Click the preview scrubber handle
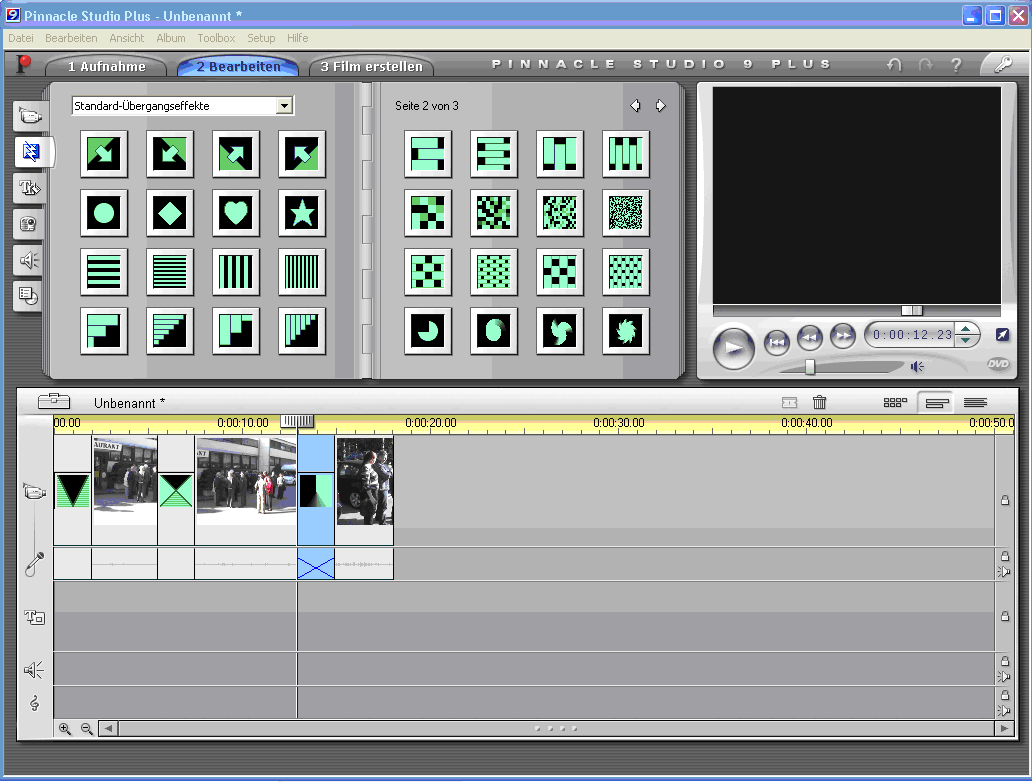The height and width of the screenshot is (782, 1032). [912, 311]
